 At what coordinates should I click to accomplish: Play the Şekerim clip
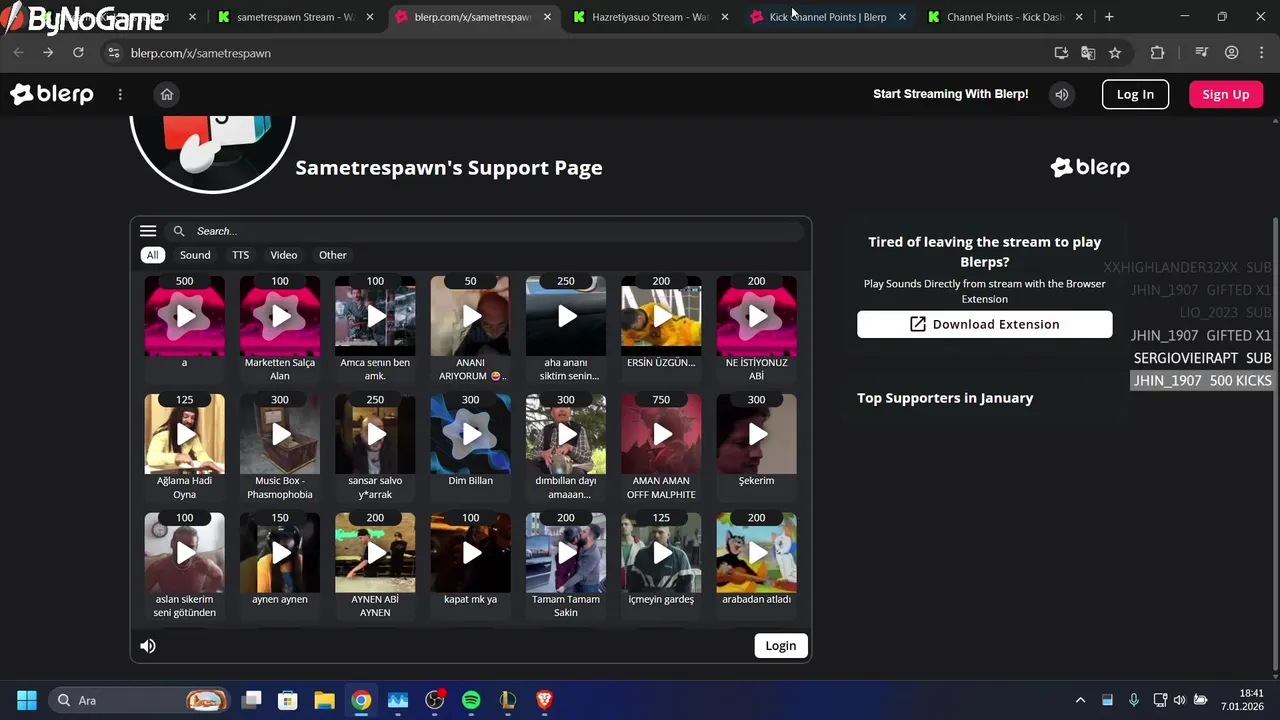757,434
